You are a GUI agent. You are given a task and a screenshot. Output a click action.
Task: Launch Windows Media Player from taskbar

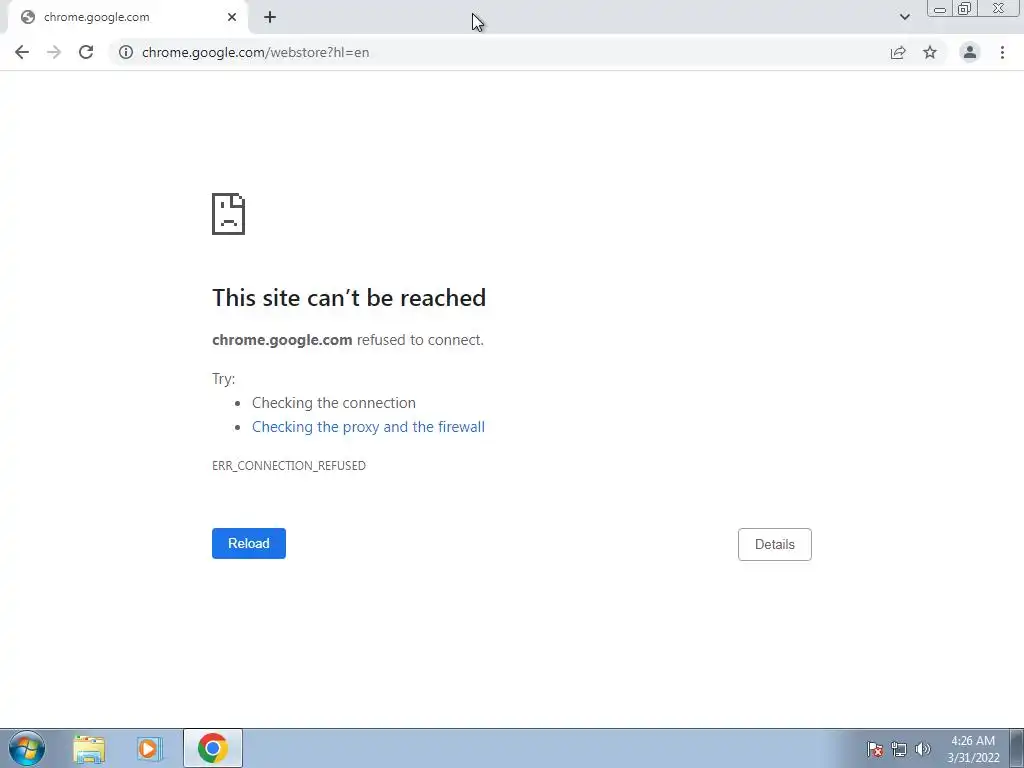(149, 748)
